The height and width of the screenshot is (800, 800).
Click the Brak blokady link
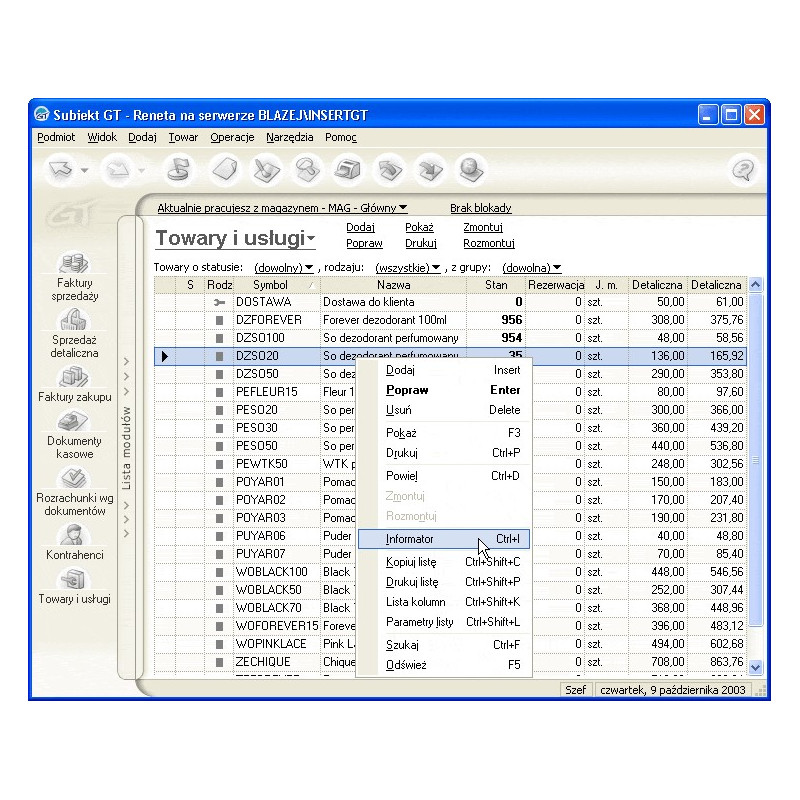[x=480, y=208]
